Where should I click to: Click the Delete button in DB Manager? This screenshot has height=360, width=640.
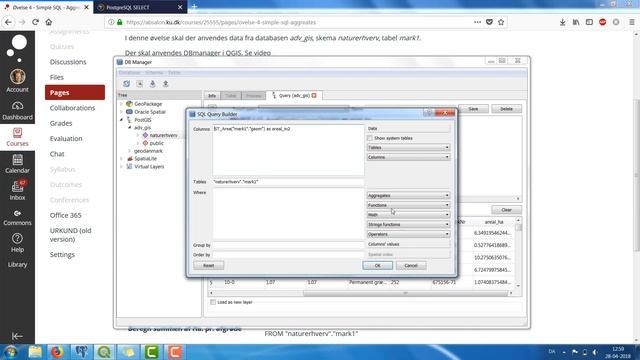(506, 109)
